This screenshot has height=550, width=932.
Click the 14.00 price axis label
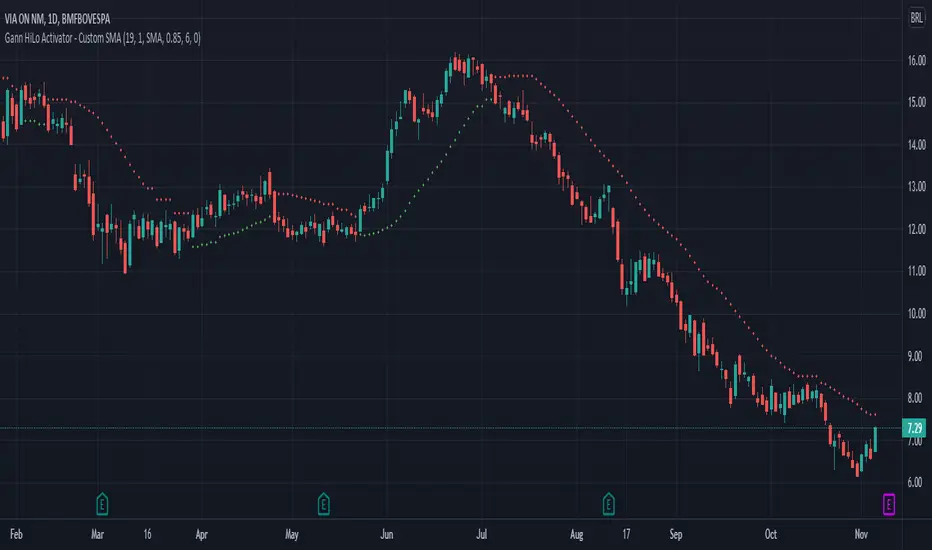(x=917, y=144)
